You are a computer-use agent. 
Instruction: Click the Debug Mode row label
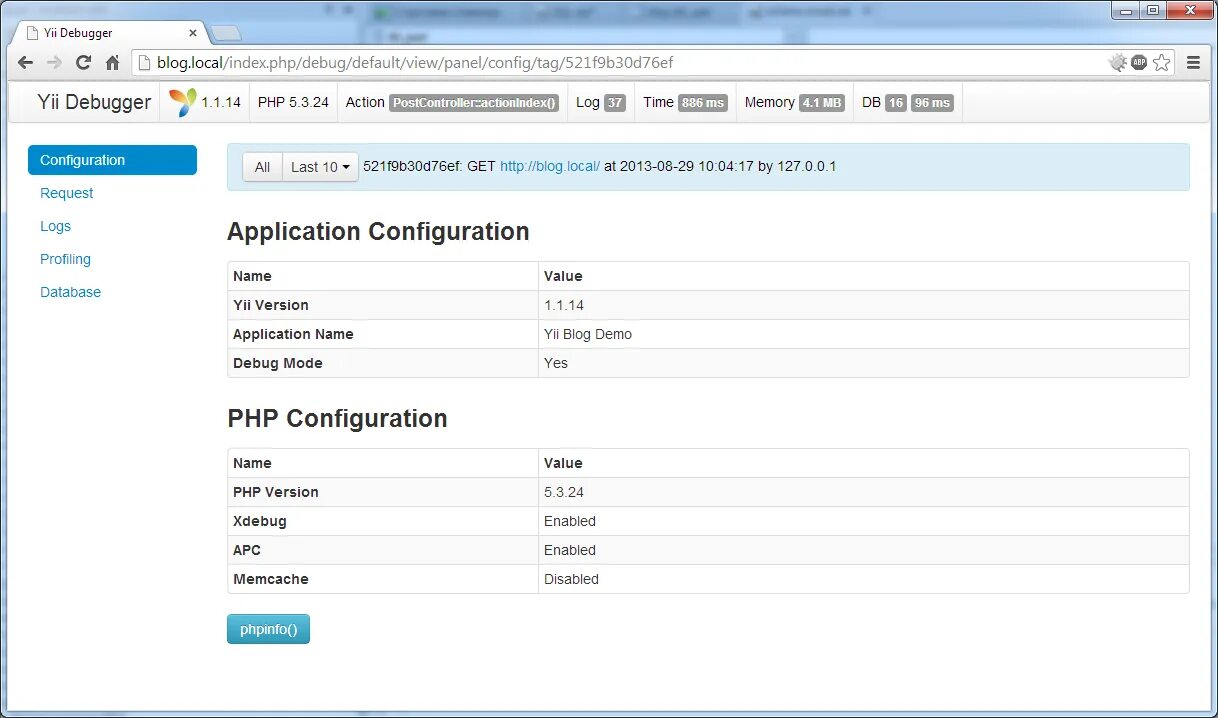coord(278,363)
